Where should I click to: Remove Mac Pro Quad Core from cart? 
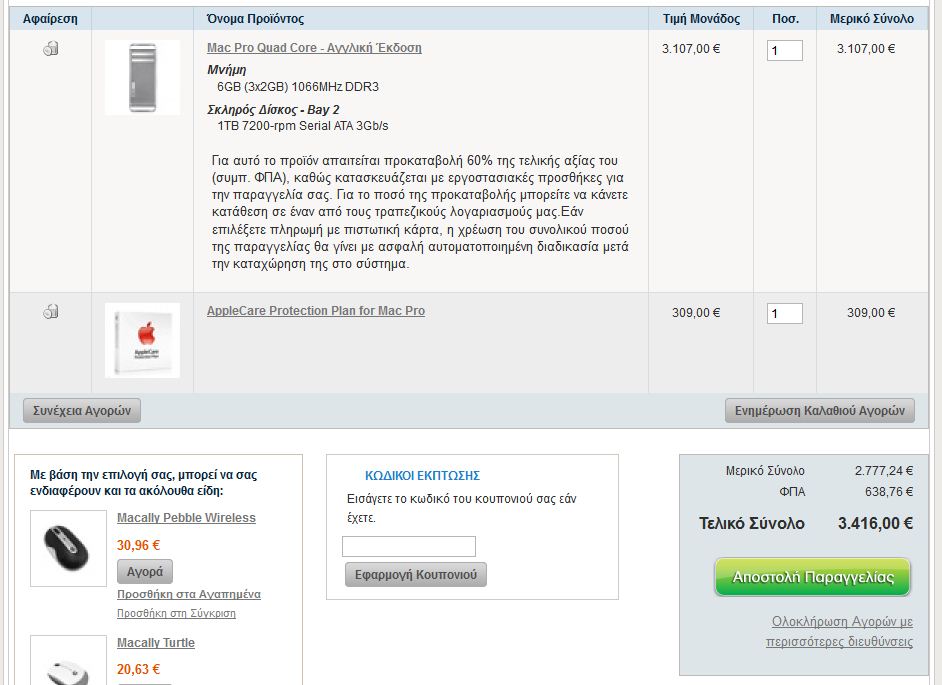click(x=51, y=48)
